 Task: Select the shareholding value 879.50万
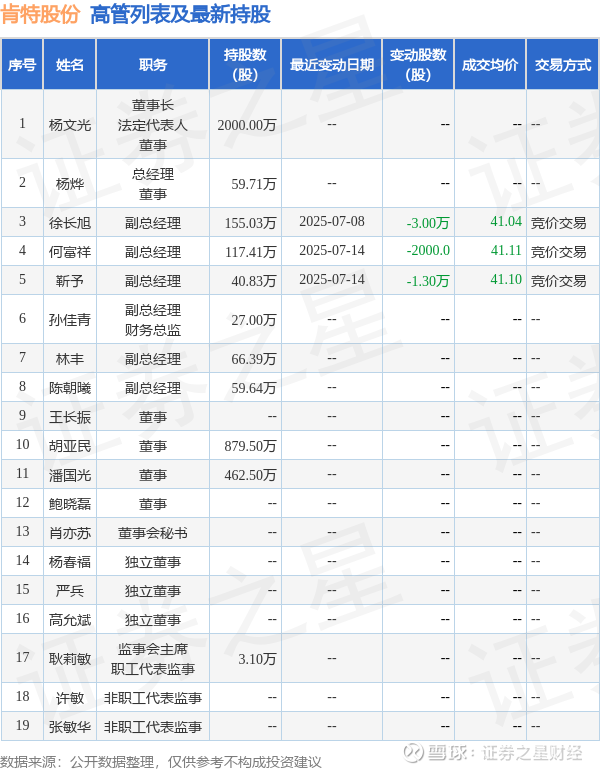pyautogui.click(x=250, y=446)
